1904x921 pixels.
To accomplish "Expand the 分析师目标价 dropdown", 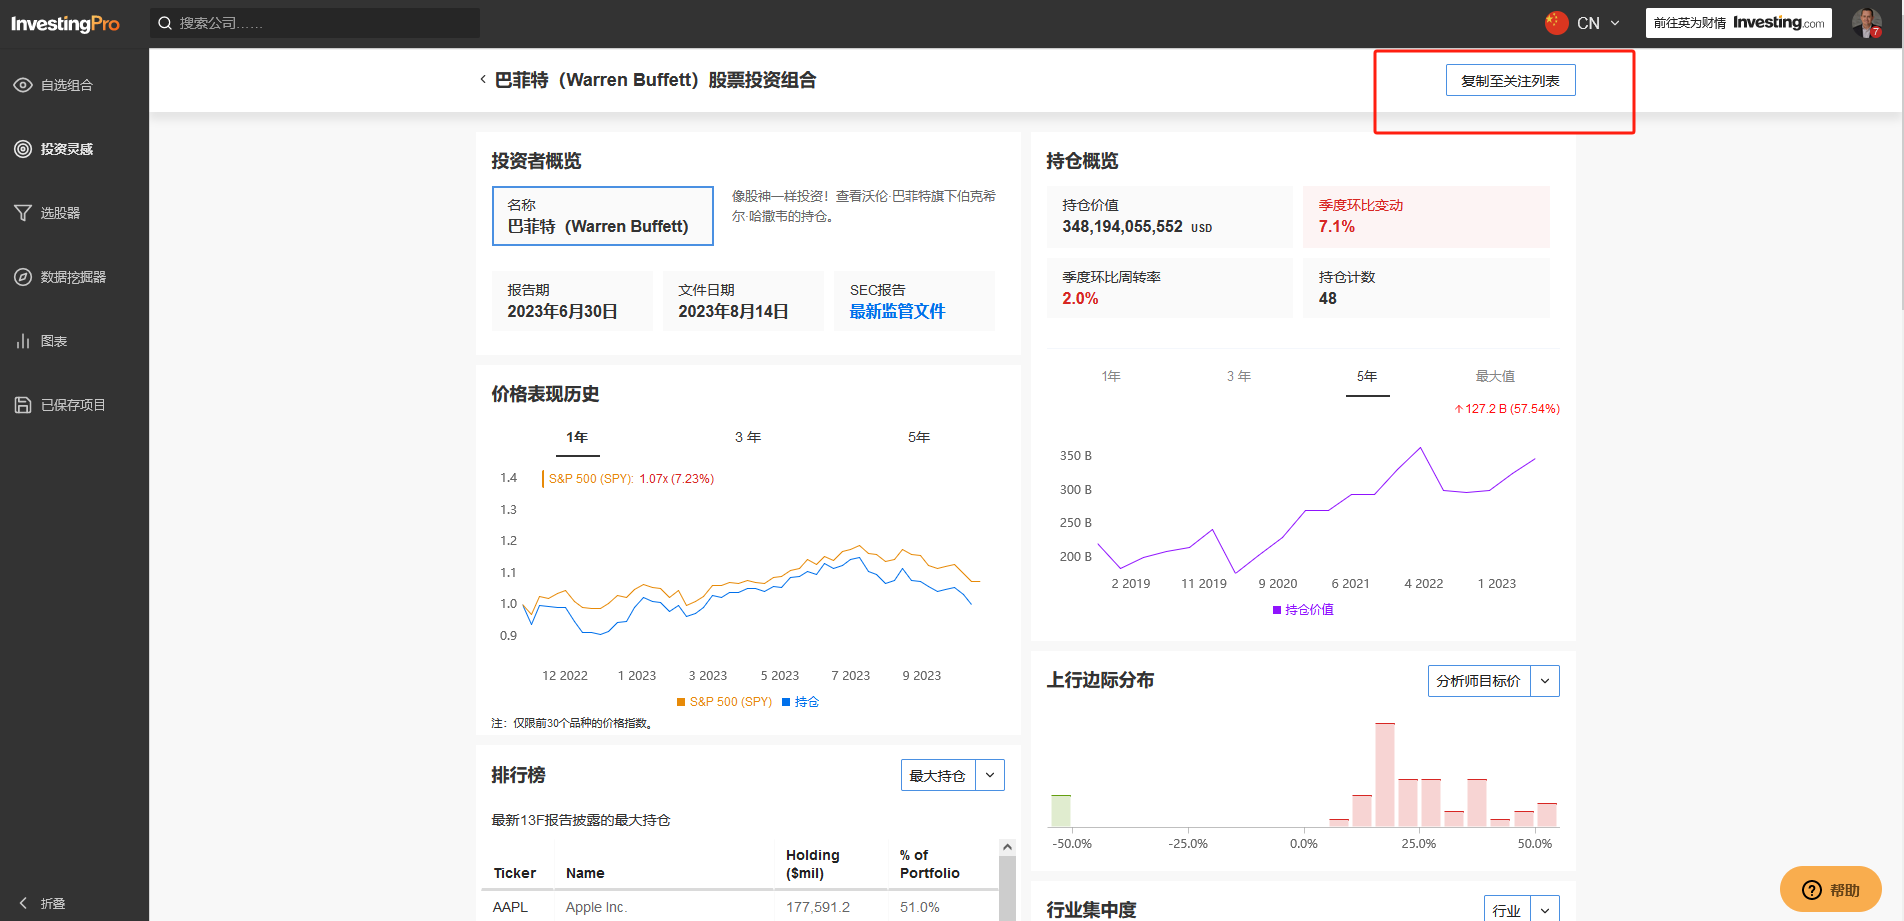I will [1545, 681].
